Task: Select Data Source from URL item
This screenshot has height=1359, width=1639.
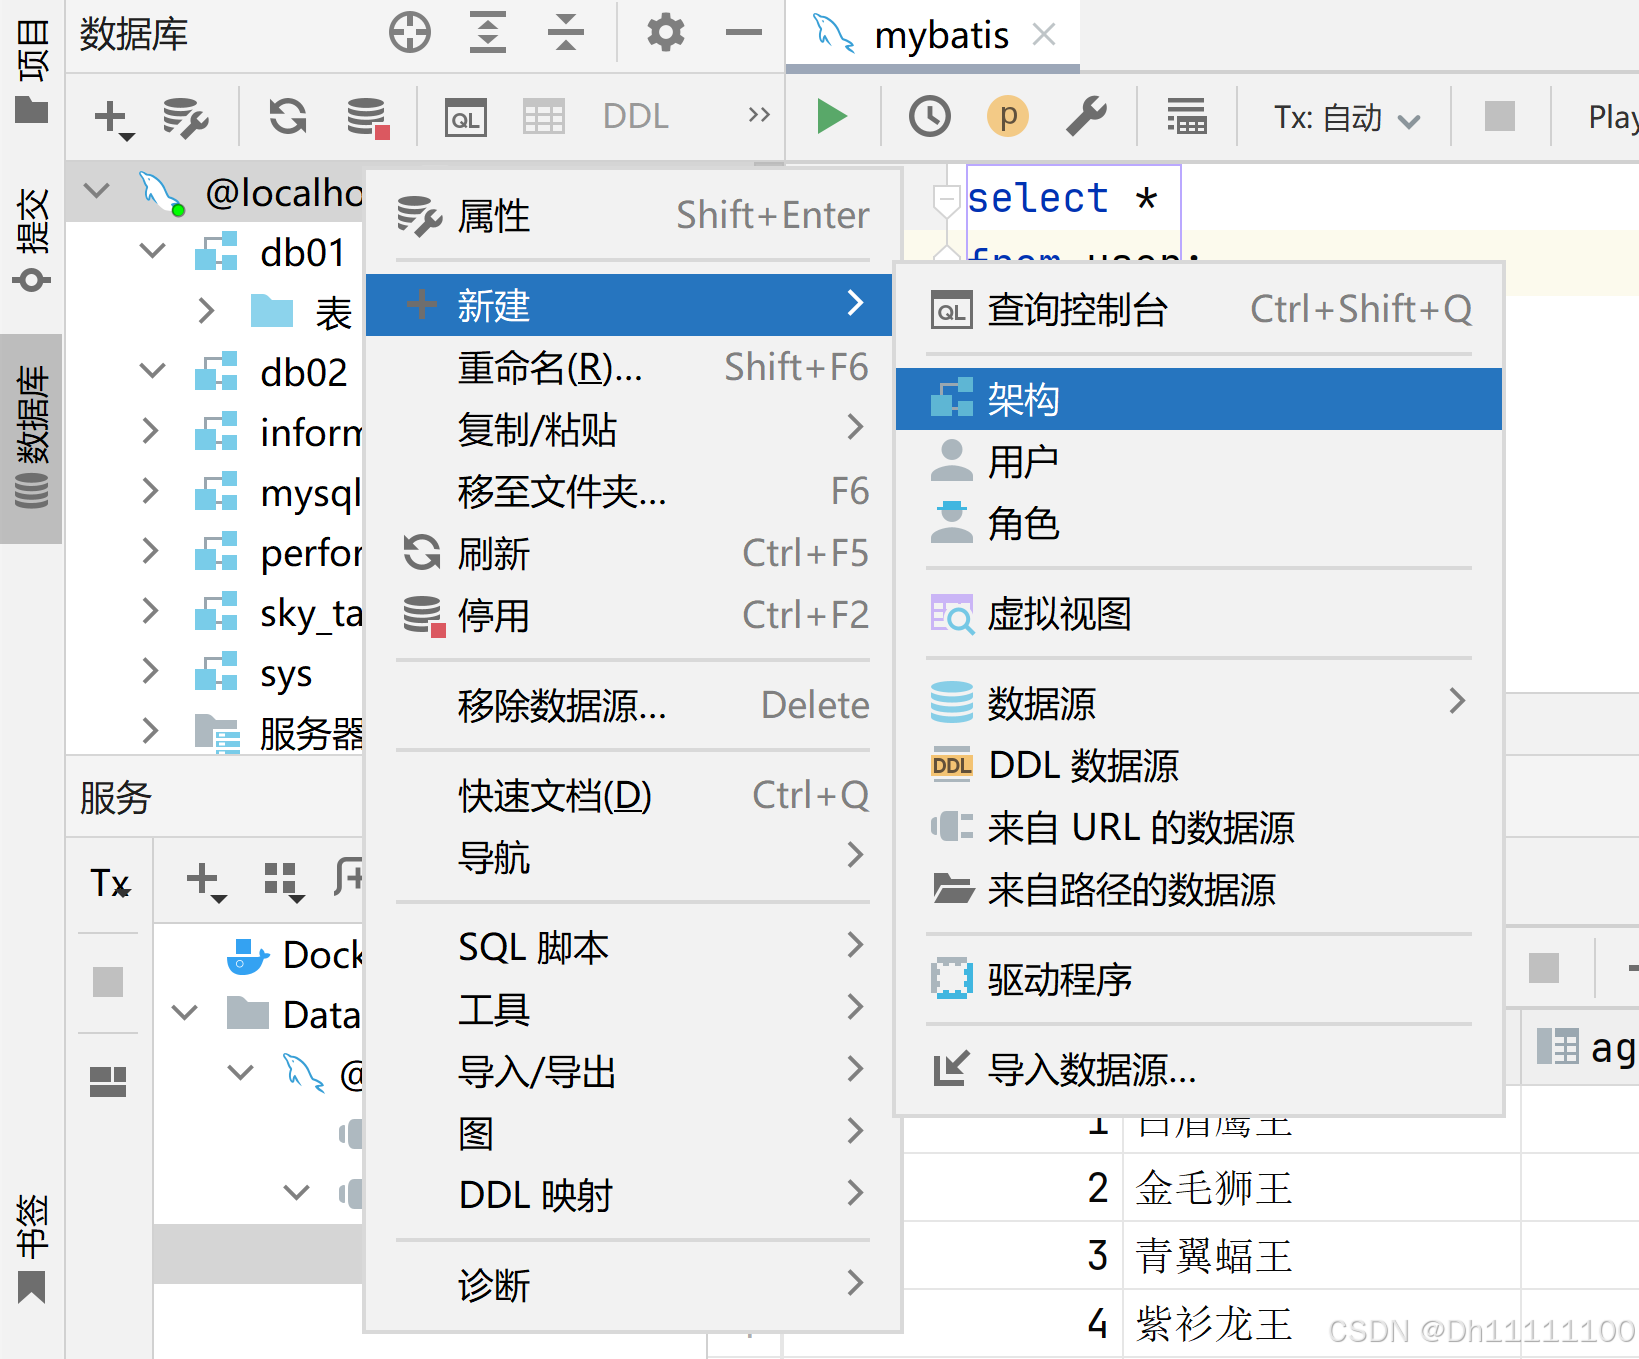Action: coord(1199,827)
